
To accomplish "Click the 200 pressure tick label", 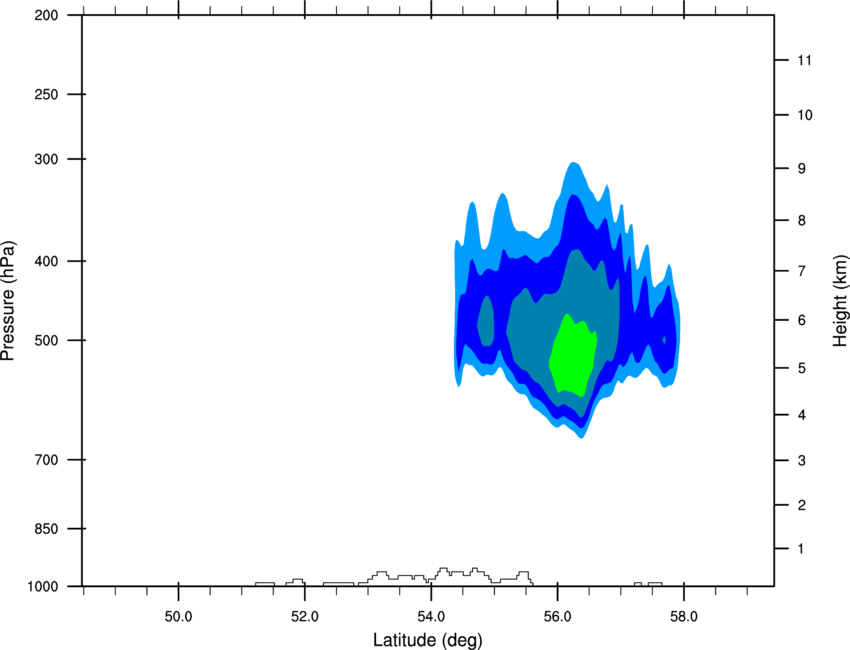I will pos(46,15).
